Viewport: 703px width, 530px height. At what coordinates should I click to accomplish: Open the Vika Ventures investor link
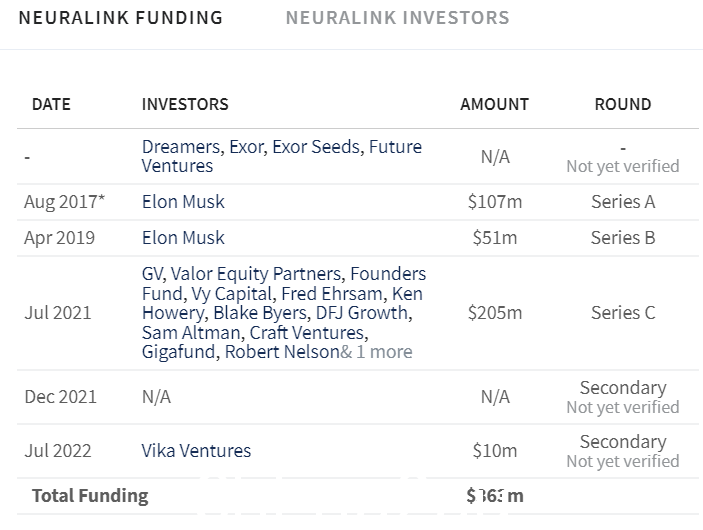(196, 451)
